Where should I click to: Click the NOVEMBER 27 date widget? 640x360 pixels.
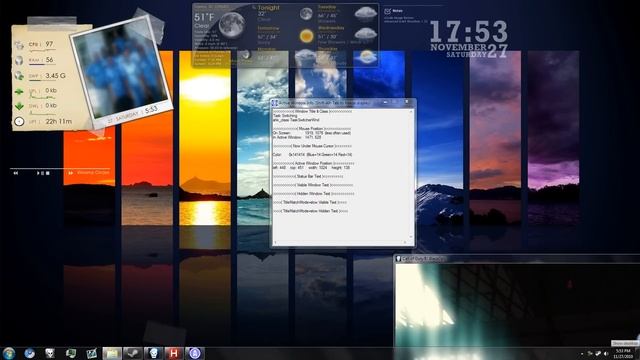[469, 50]
